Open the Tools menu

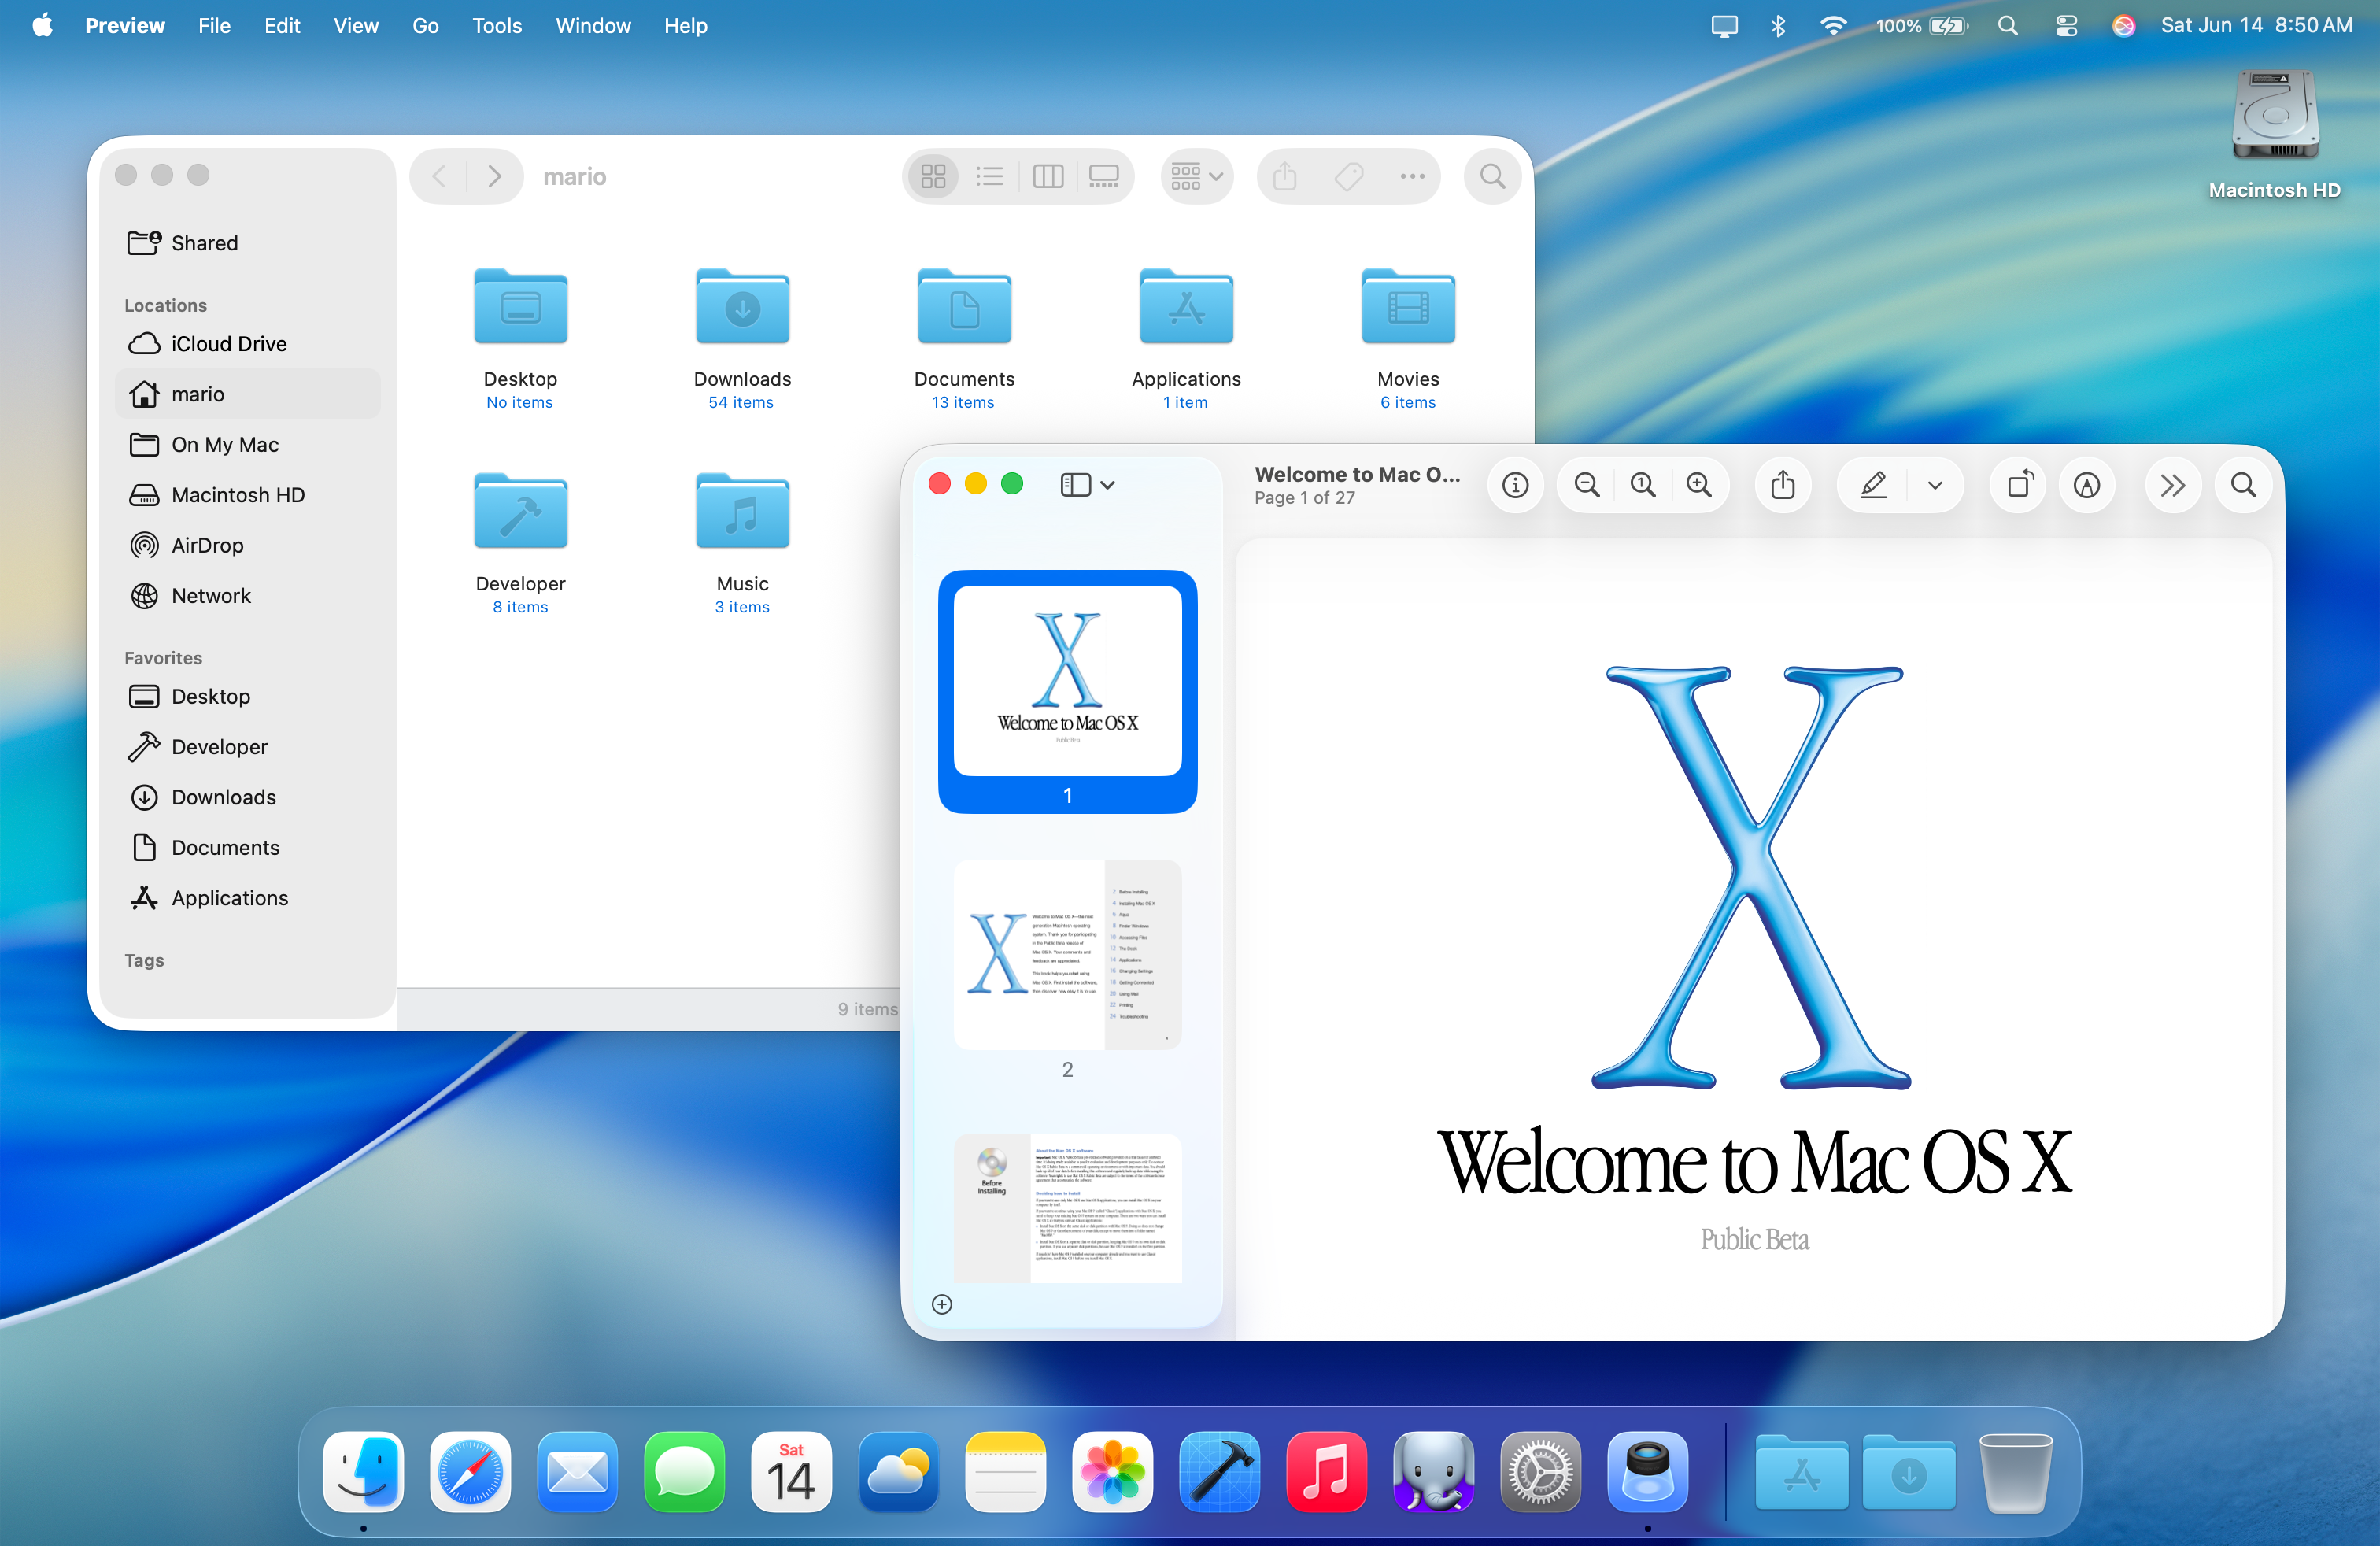(497, 26)
